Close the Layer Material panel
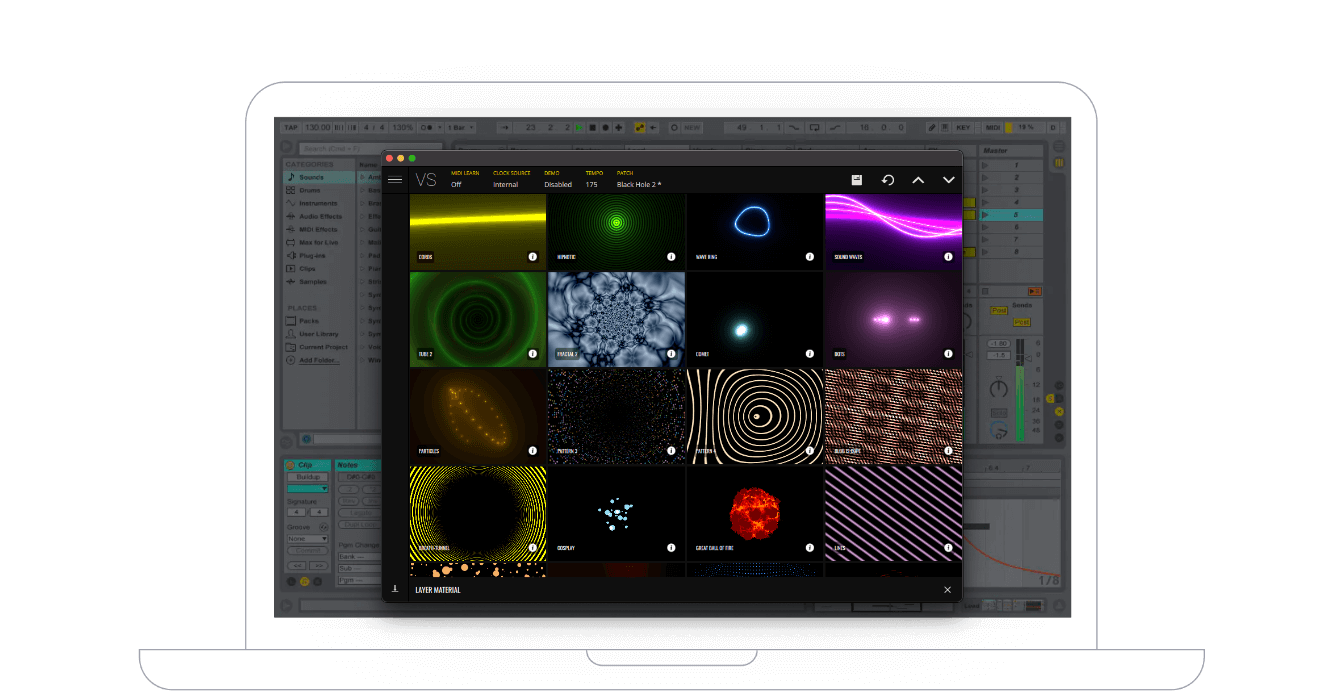The width and height of the screenshot is (1344, 692). 947,590
